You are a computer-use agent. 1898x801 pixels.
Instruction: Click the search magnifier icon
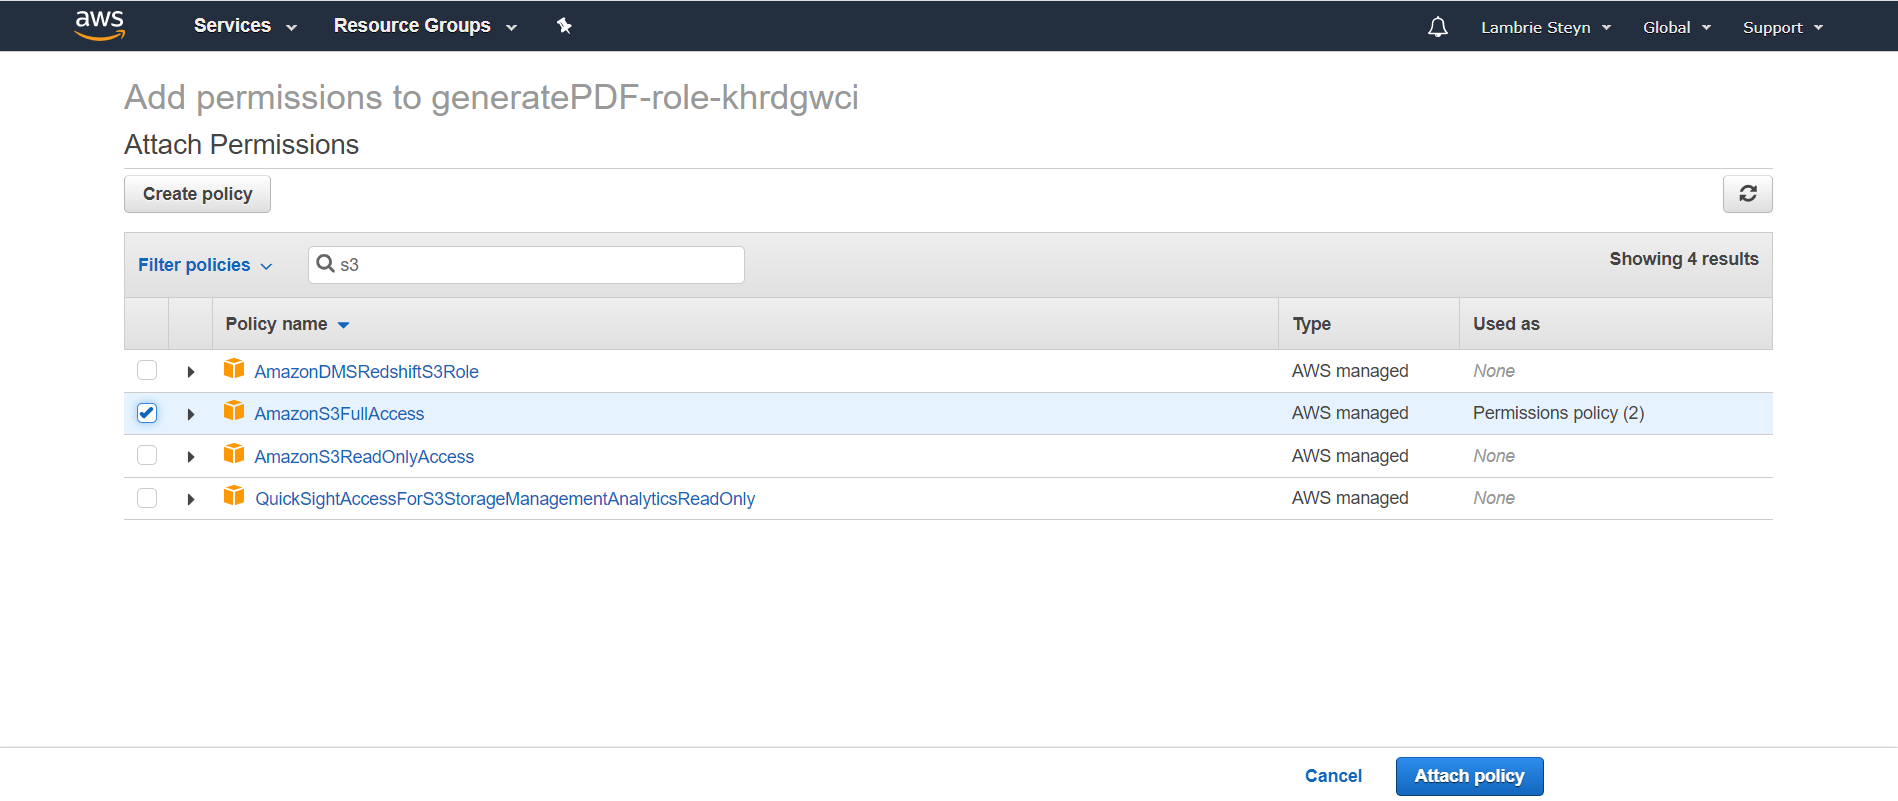click(325, 264)
